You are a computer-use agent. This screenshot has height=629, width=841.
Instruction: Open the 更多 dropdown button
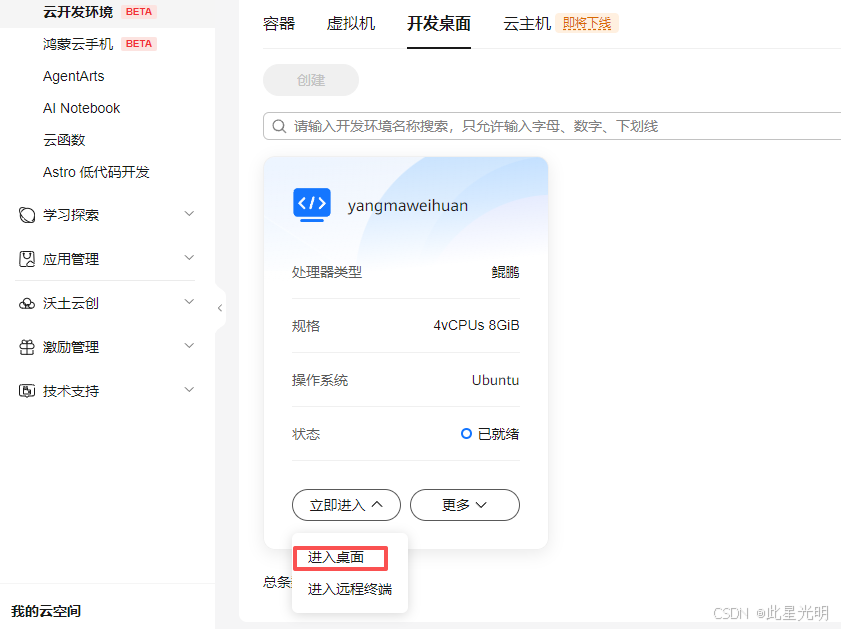[465, 505]
